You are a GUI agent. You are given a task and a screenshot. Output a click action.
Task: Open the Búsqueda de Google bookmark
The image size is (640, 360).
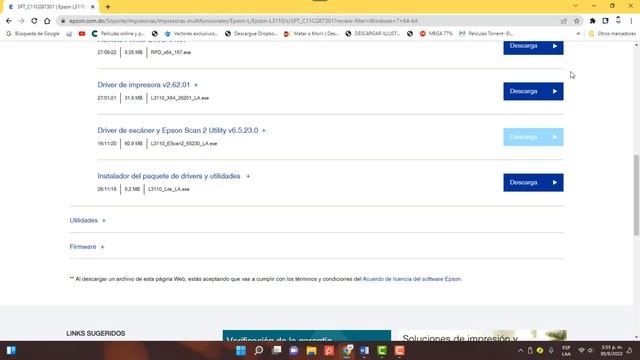pos(33,33)
